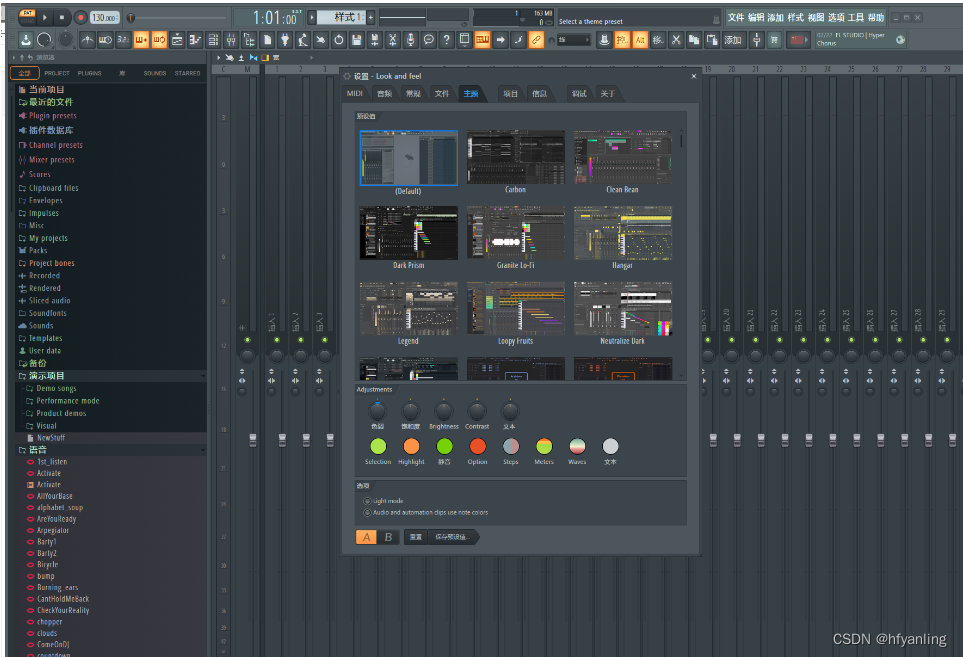
Task: Toggle audio clips use note colors option
Action: tap(367, 512)
